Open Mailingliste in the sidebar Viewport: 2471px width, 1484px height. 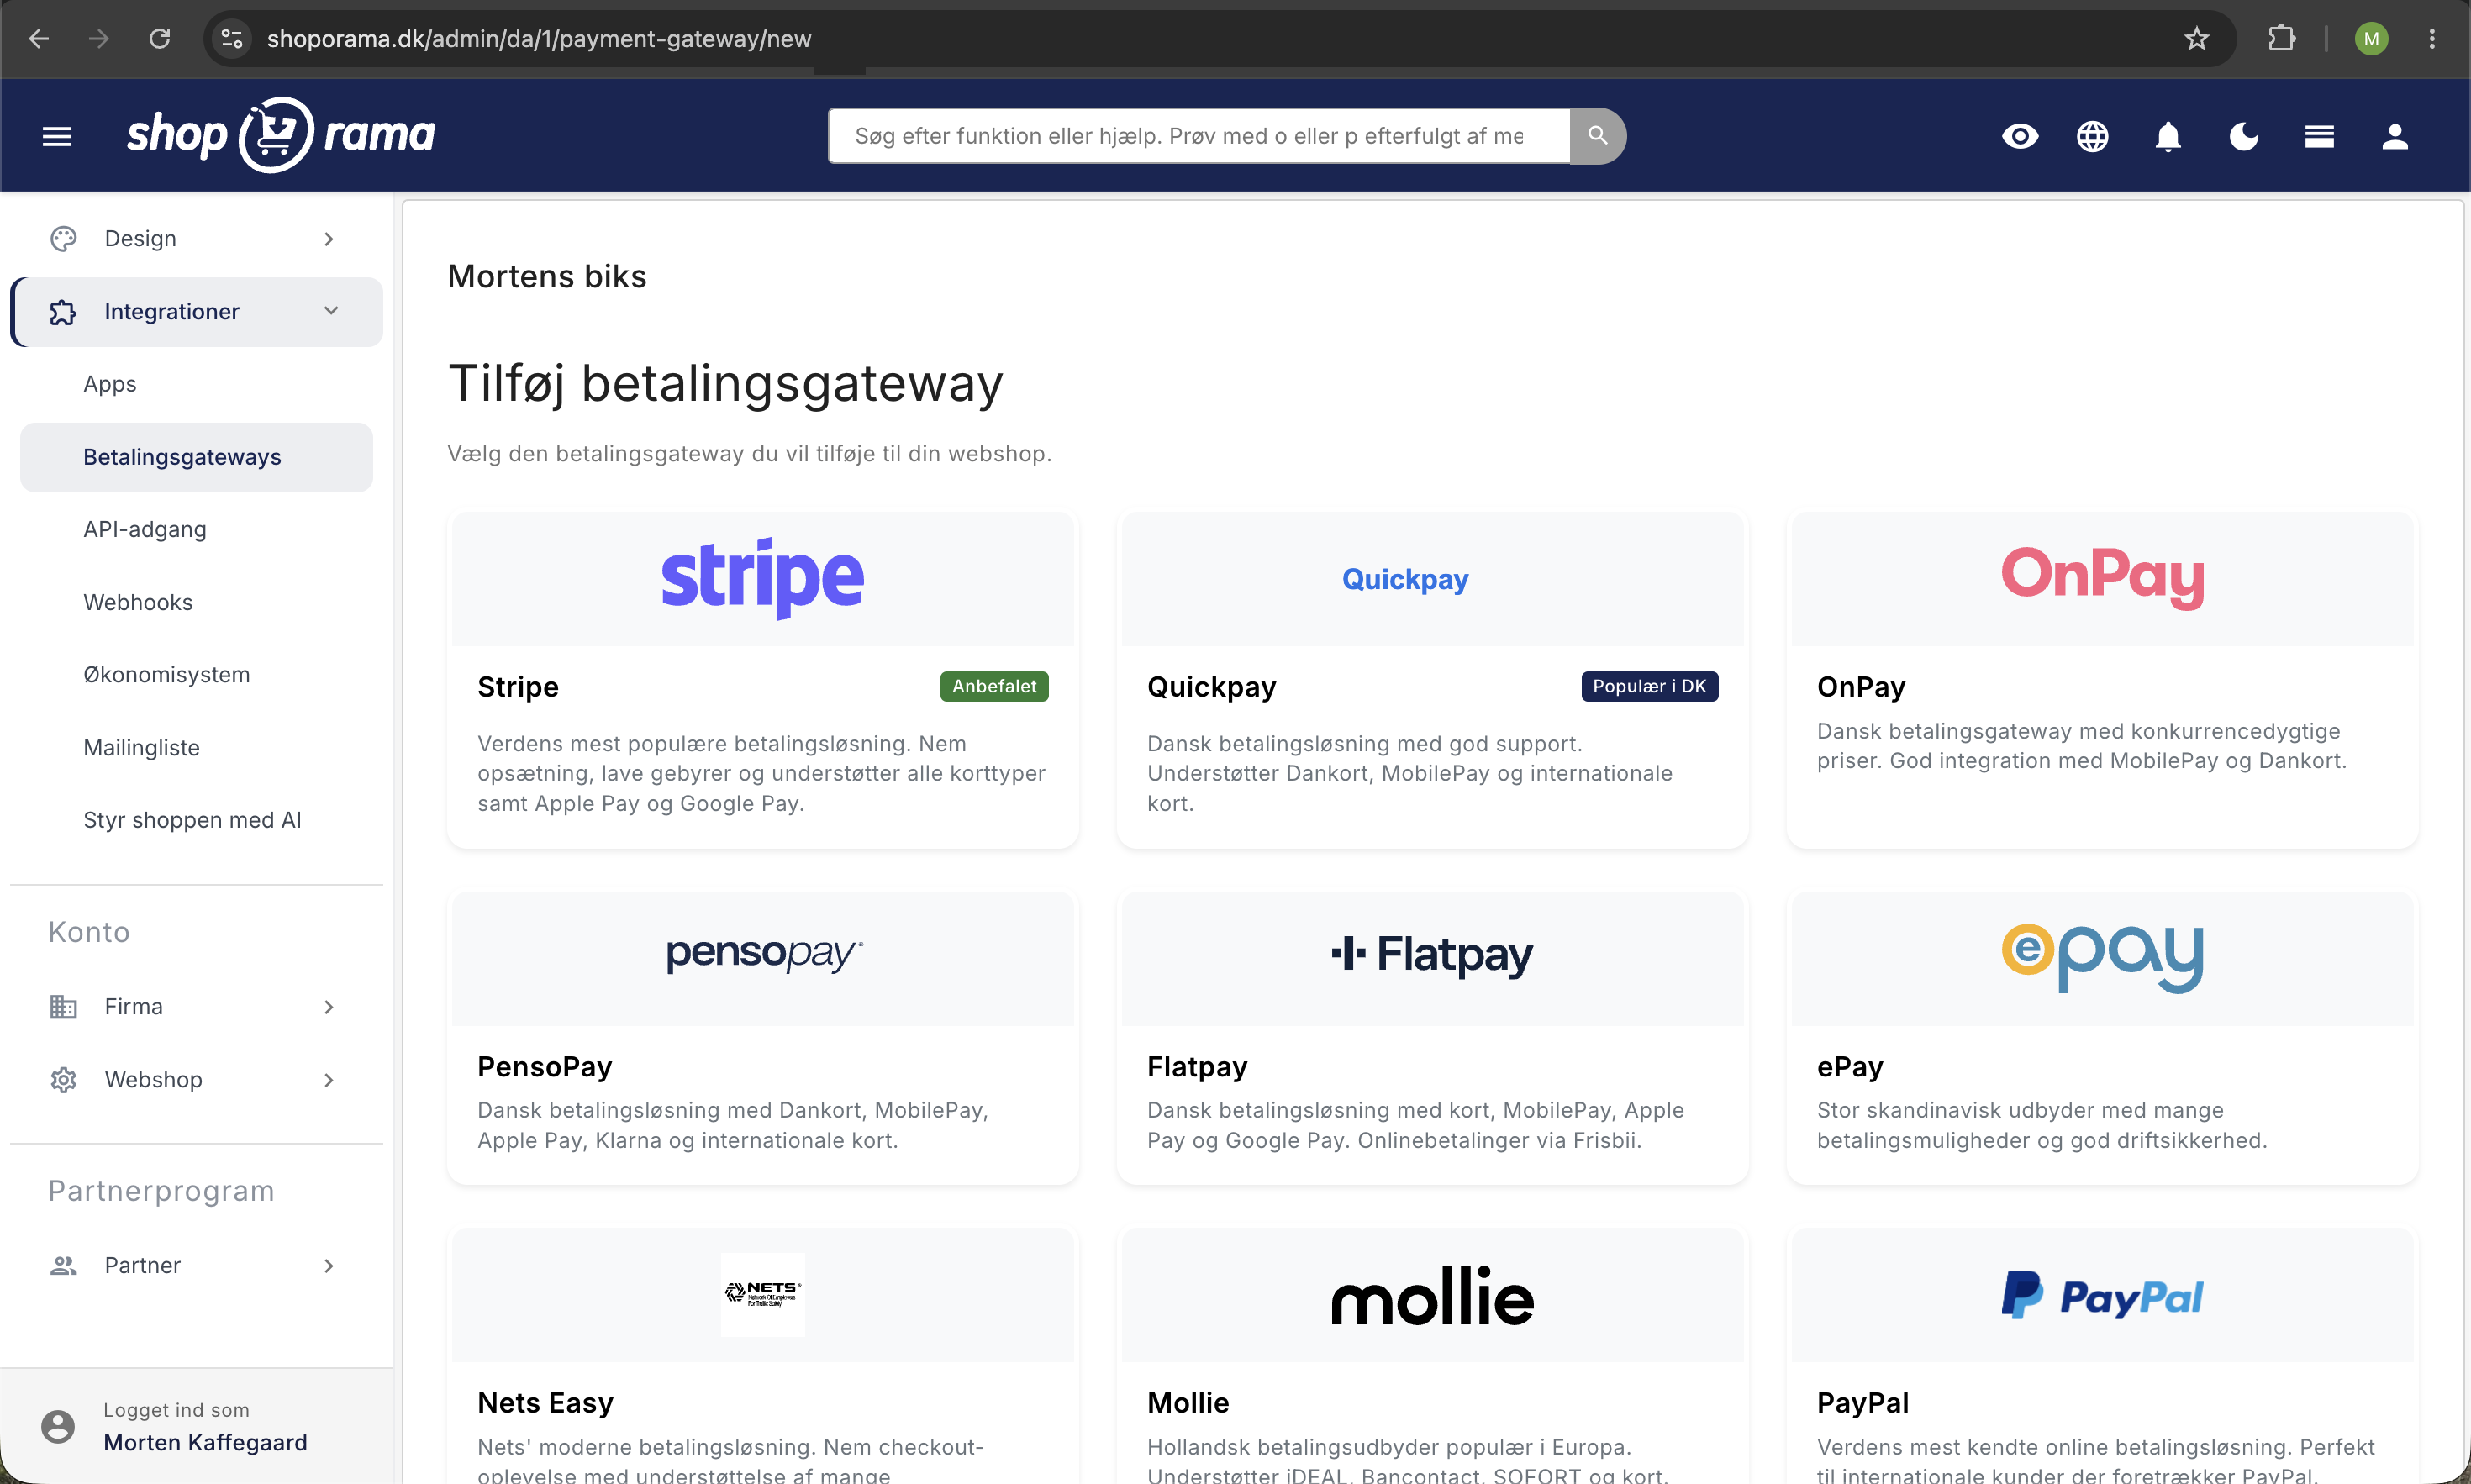click(141, 748)
